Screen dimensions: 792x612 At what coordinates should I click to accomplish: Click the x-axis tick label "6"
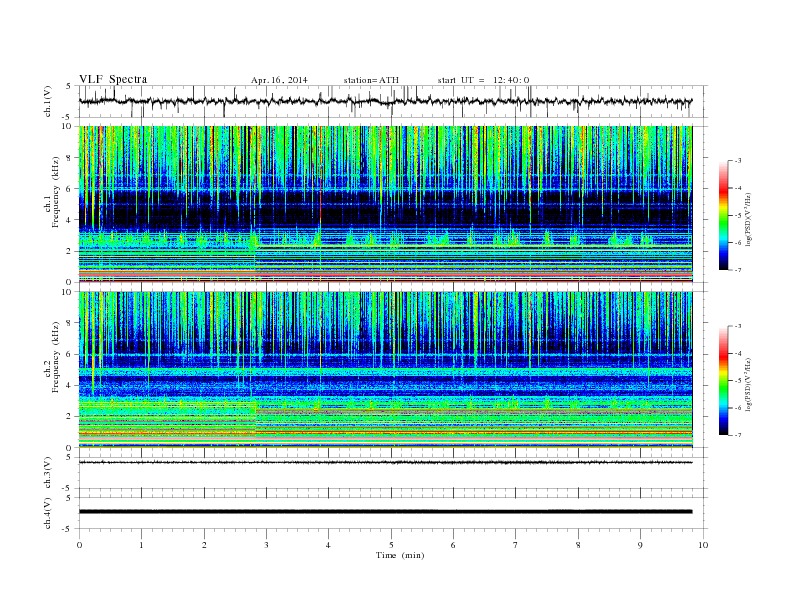pyautogui.click(x=453, y=545)
